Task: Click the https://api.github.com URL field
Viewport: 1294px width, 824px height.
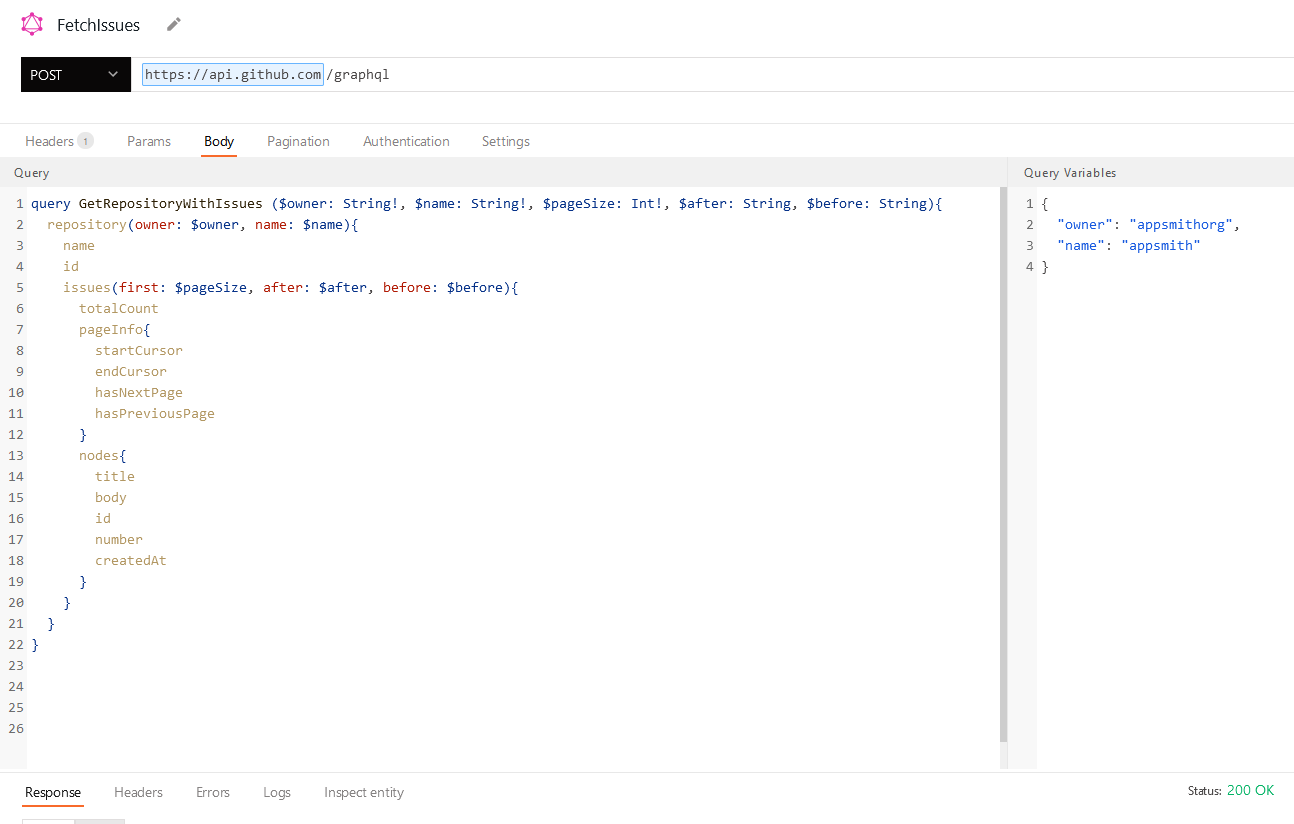Action: (232, 74)
